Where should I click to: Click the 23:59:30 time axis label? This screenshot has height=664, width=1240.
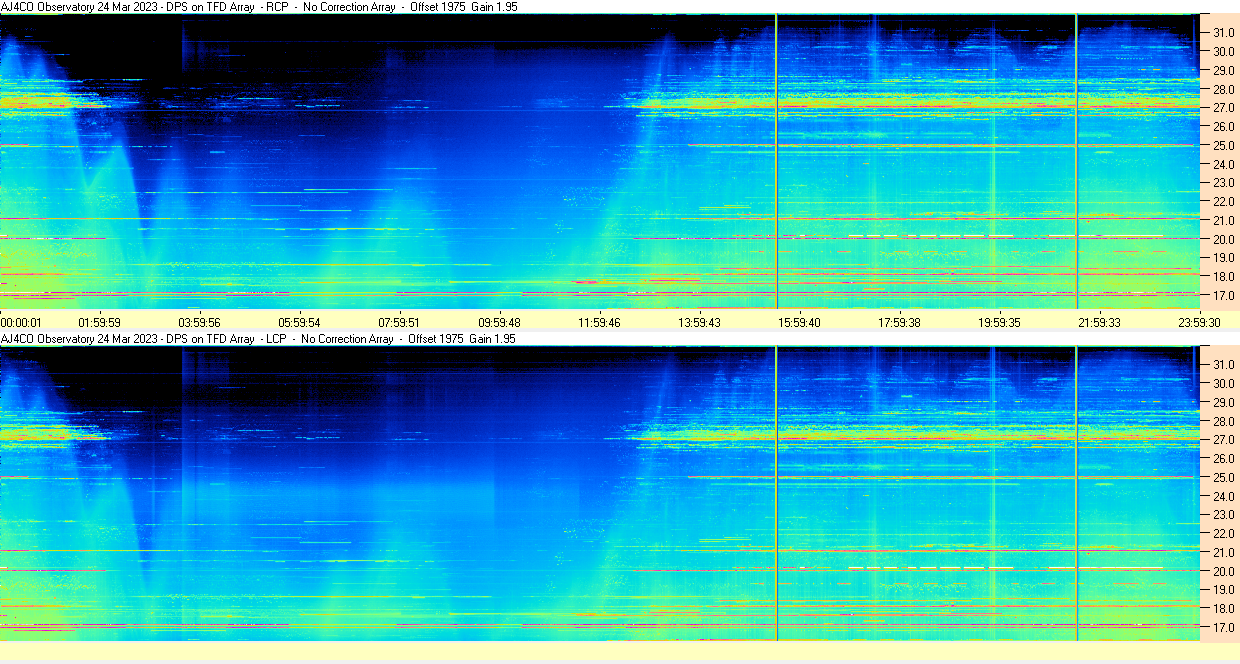[1199, 323]
